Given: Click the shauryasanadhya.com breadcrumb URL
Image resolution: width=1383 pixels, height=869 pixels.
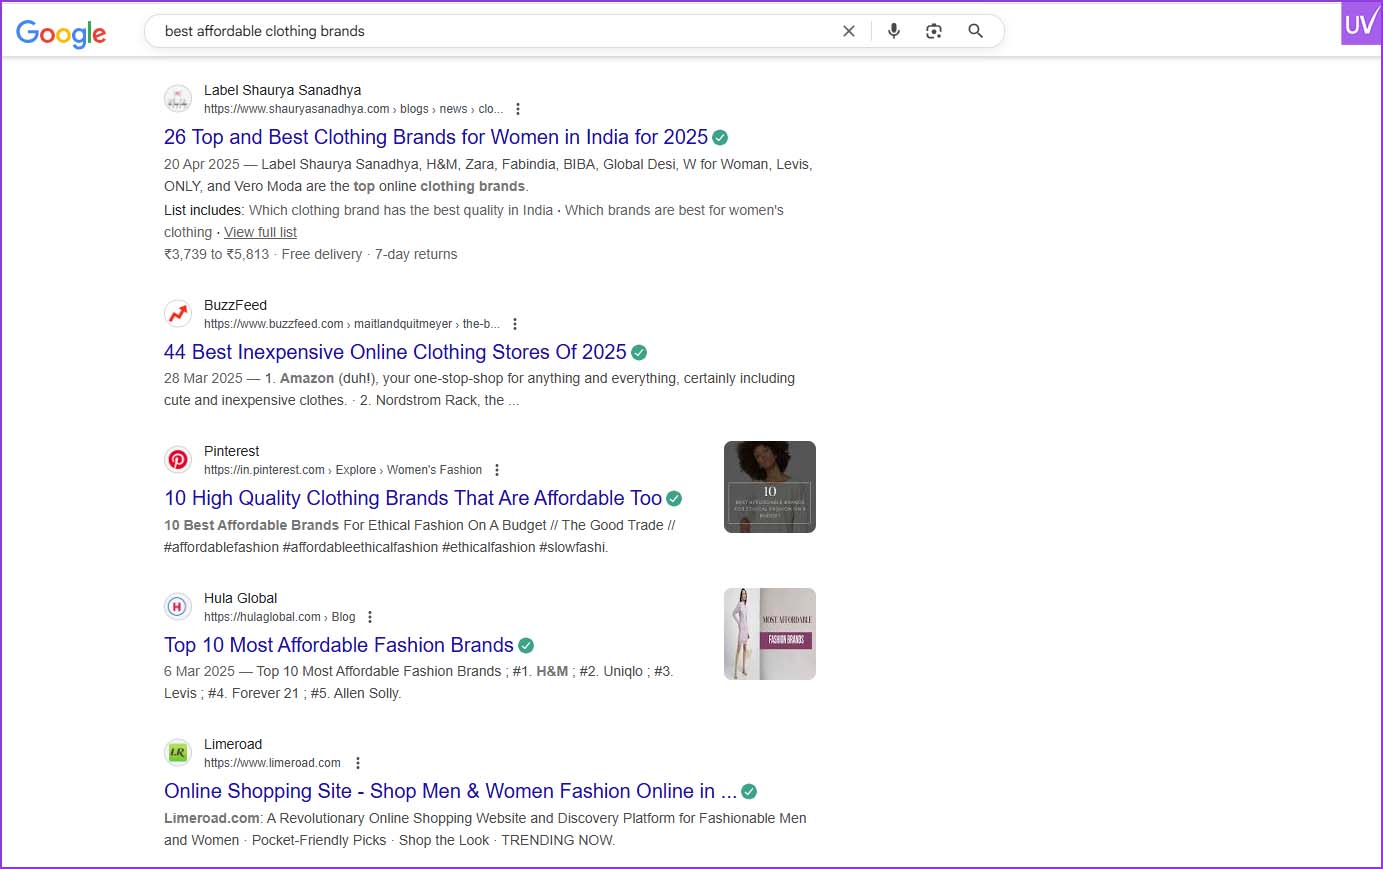Looking at the screenshot, I should tap(353, 109).
